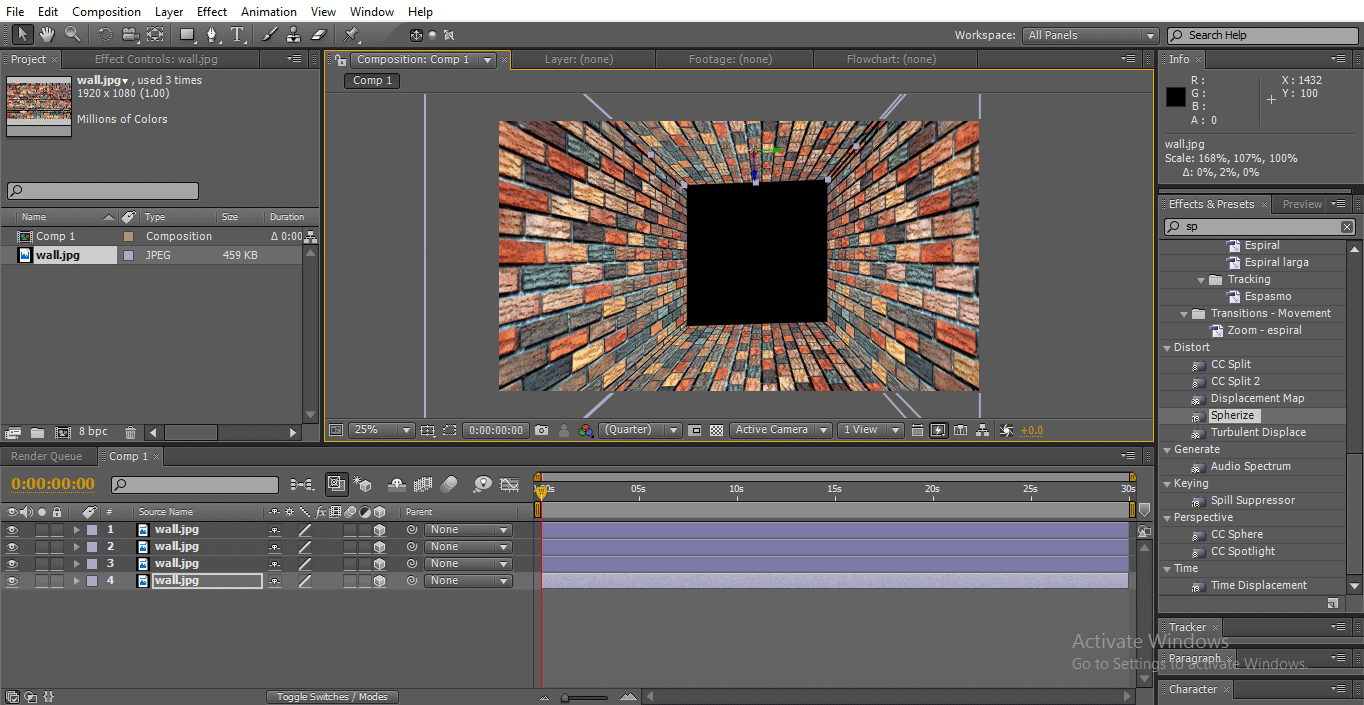
Task: Toggle the 3D layer switch on layer 3
Action: 379,564
